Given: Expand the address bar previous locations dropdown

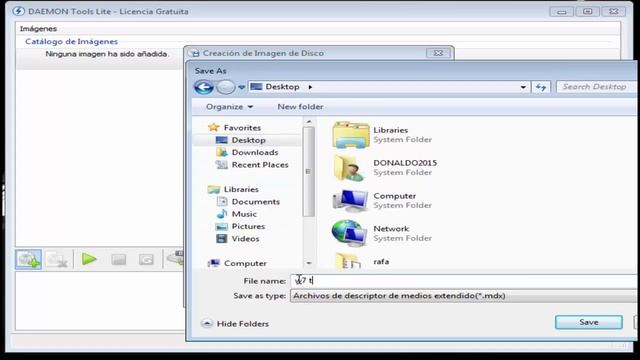Looking at the screenshot, I should tap(523, 87).
